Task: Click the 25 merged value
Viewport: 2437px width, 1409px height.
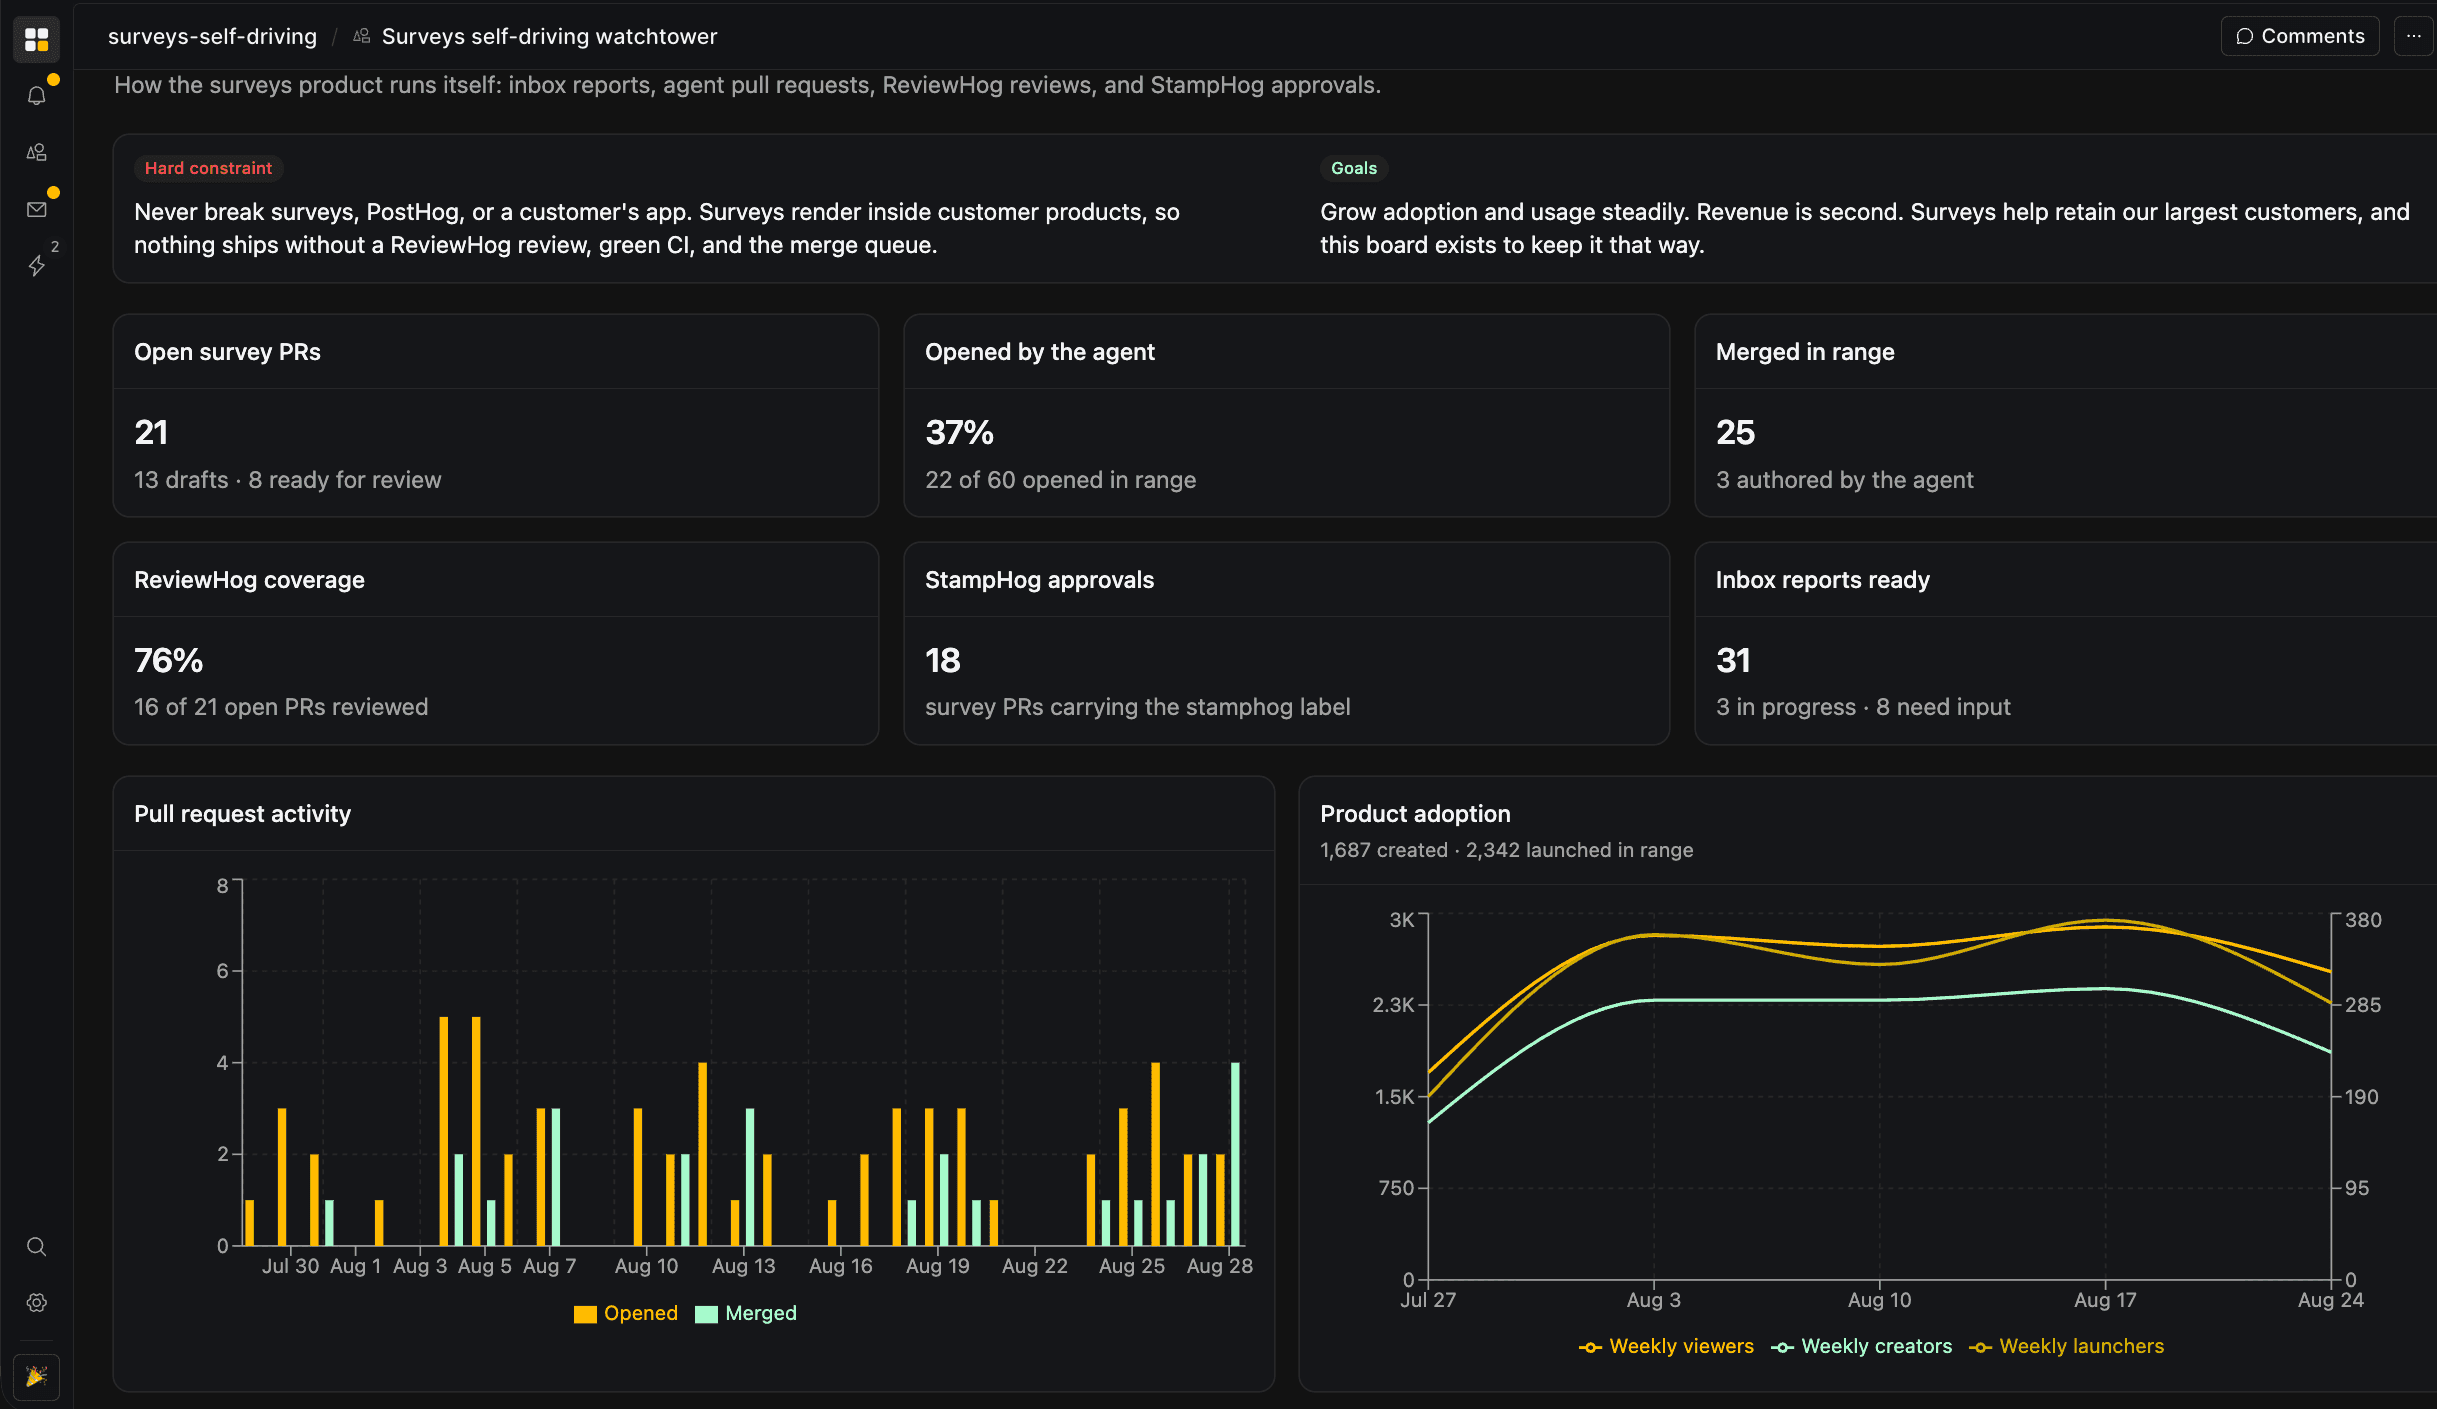Action: click(1735, 432)
